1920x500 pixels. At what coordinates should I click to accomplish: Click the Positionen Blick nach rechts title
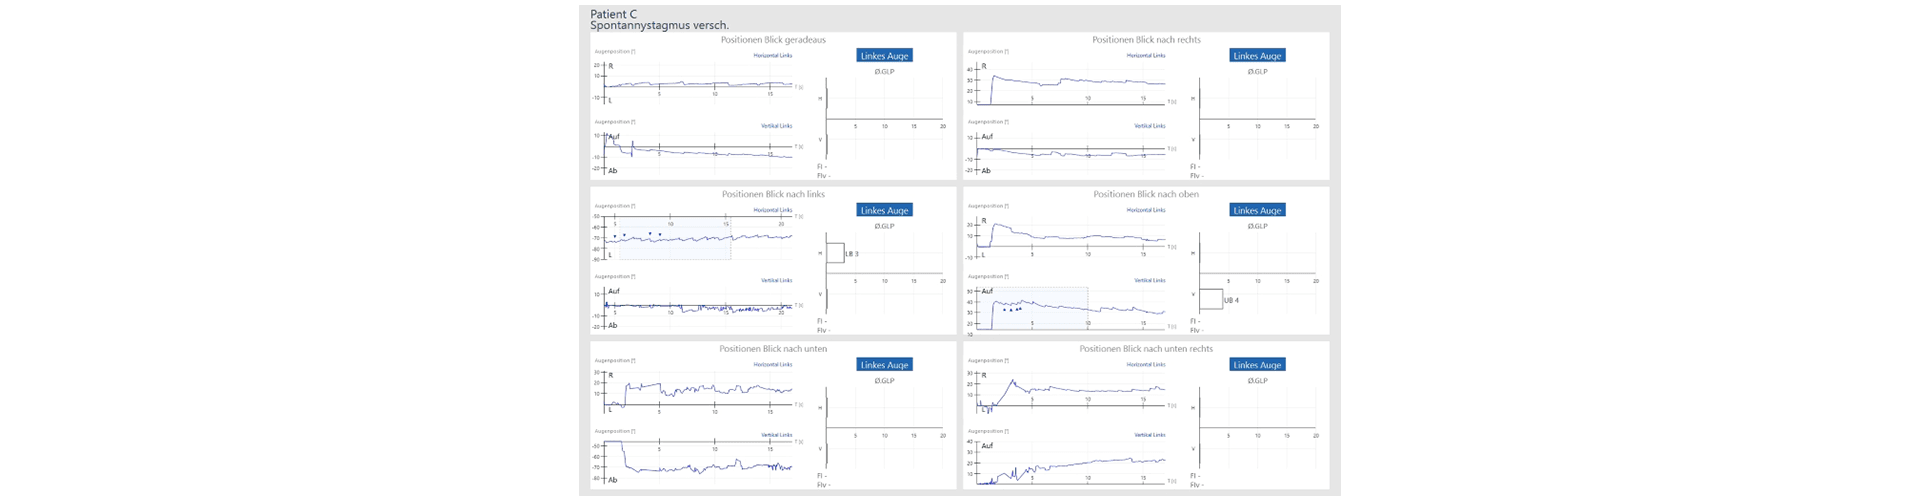click(x=1146, y=40)
